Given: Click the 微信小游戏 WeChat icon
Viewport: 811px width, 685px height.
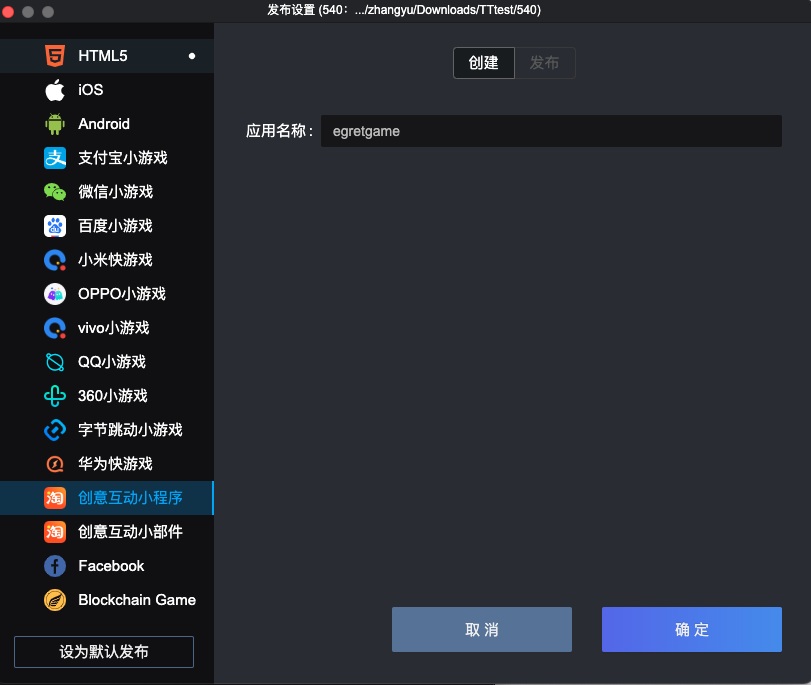Looking at the screenshot, I should point(55,192).
